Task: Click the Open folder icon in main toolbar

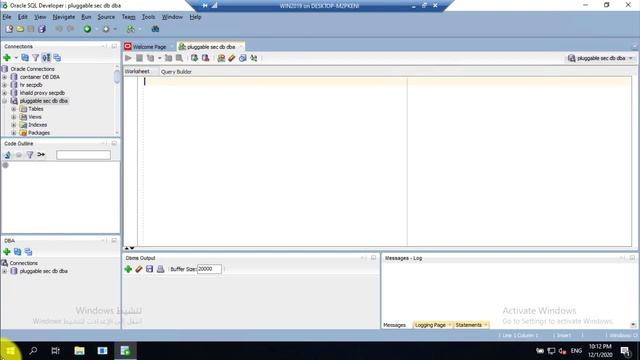Action: [20, 29]
